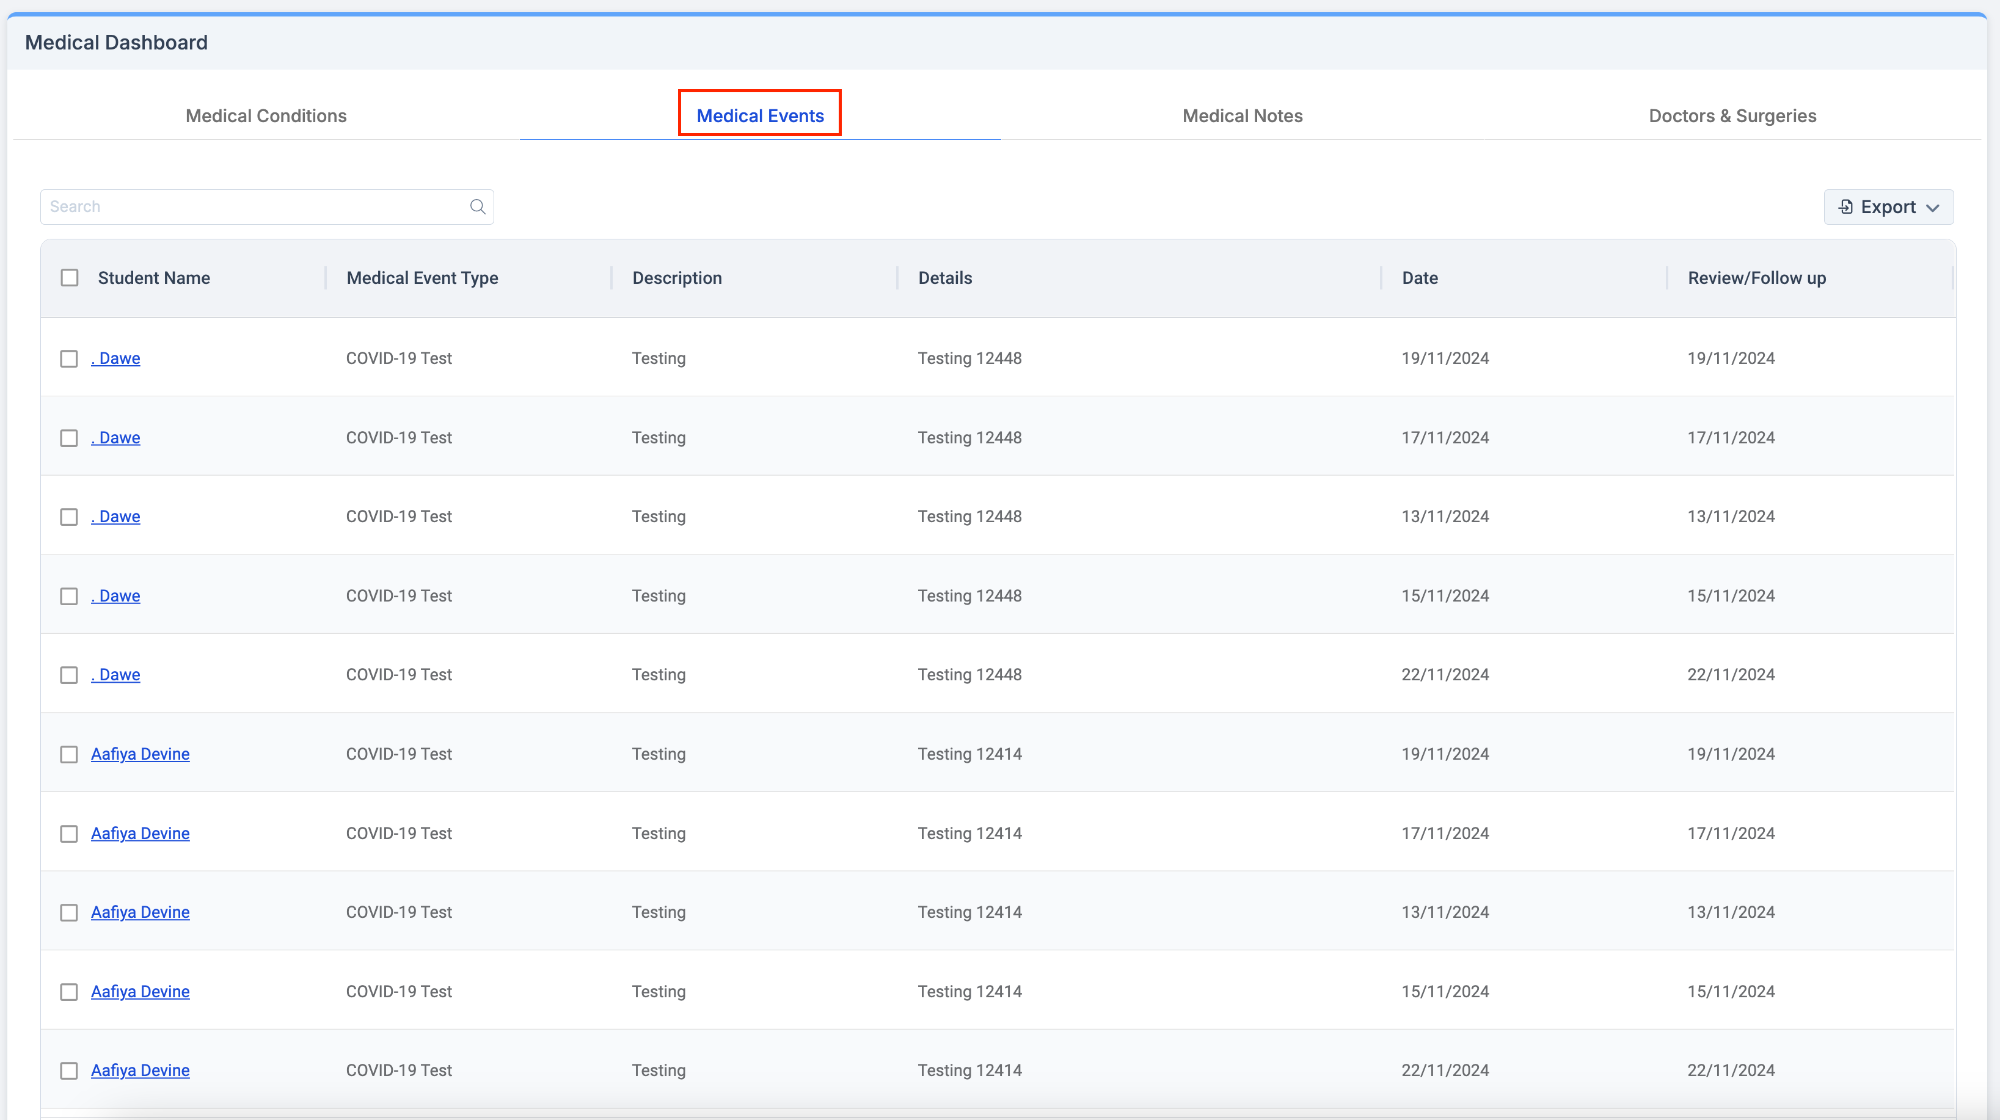The width and height of the screenshot is (2000, 1120).
Task: Tick Aafiya Devine checkbox for 19/11/2024 row
Action: pyautogui.click(x=69, y=754)
